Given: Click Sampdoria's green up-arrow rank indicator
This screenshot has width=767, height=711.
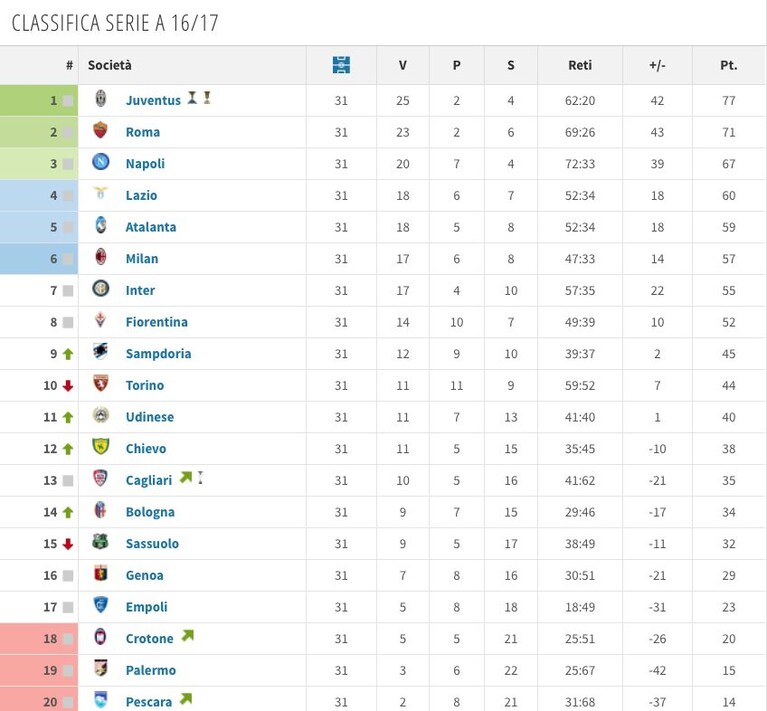Looking at the screenshot, I should coord(68,354).
